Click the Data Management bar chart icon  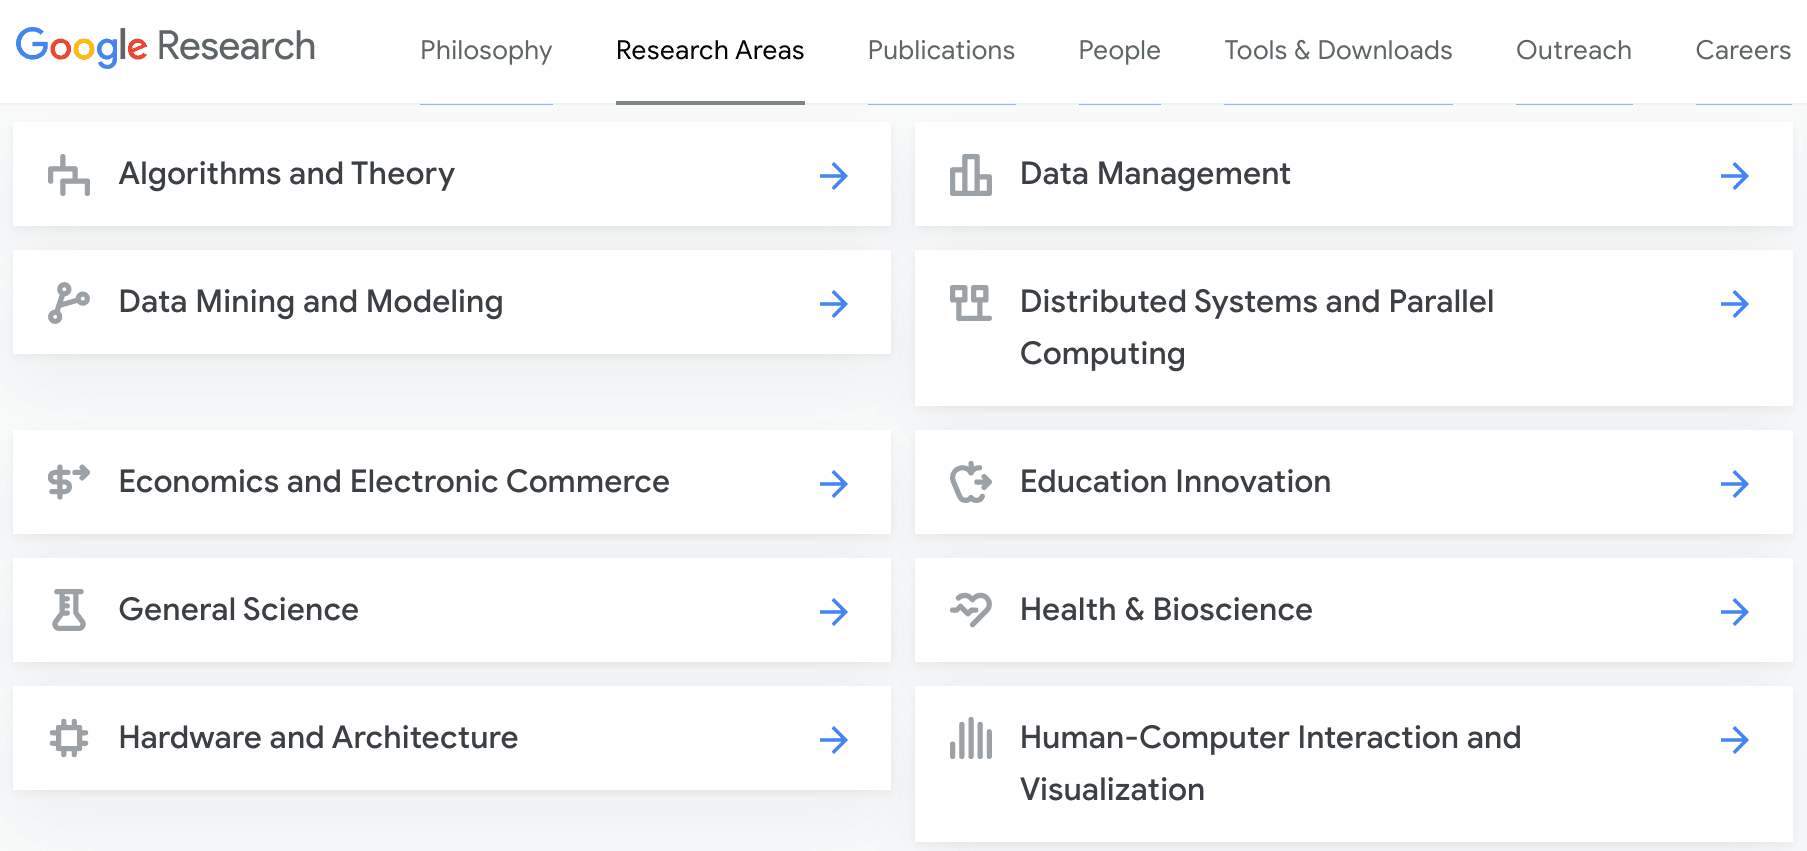(970, 175)
